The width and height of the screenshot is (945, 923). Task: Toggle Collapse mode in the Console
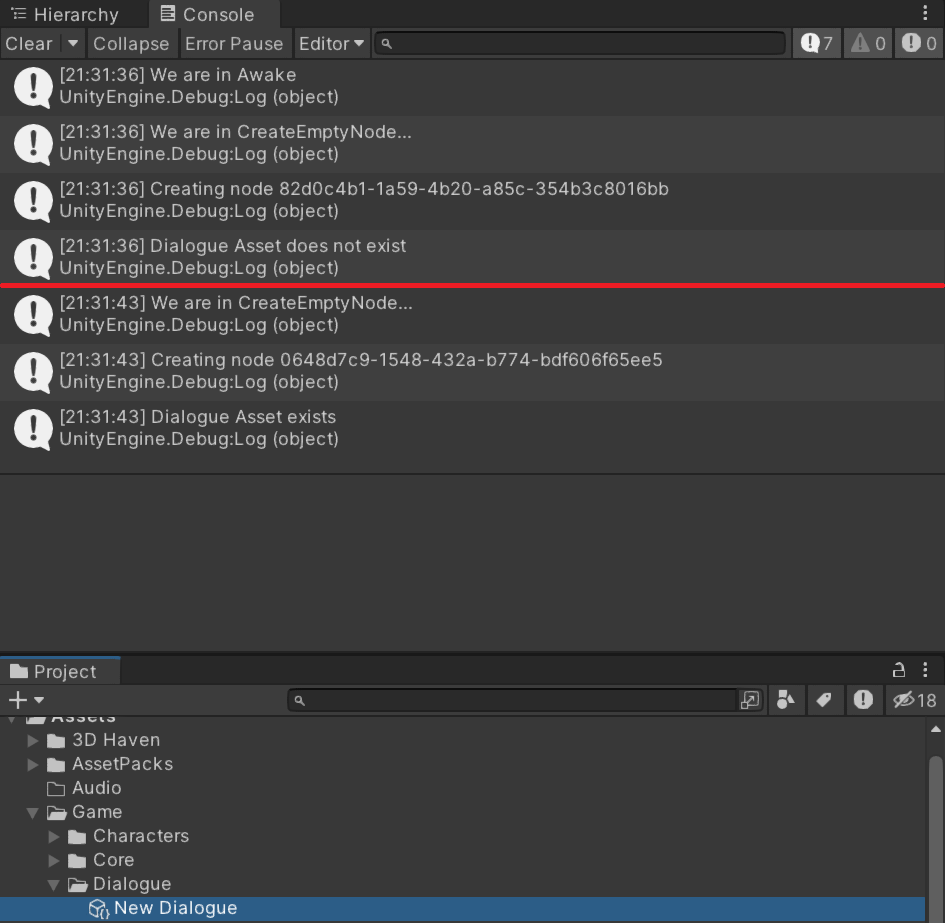point(131,43)
